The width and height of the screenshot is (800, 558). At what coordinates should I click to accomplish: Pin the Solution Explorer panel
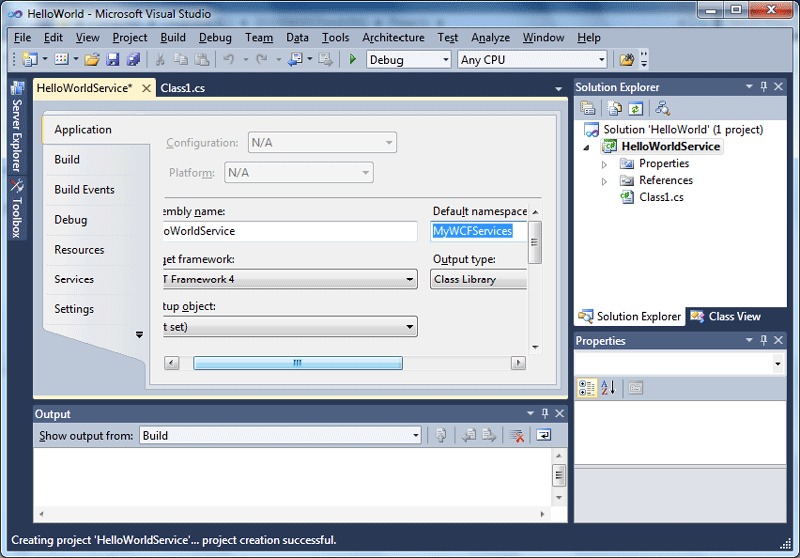[764, 87]
